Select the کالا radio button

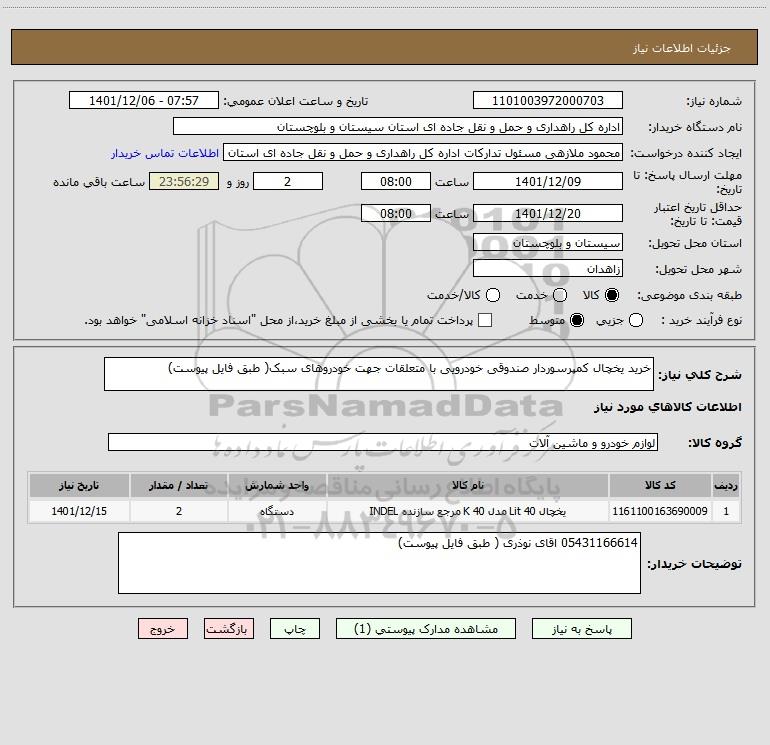pos(612,295)
